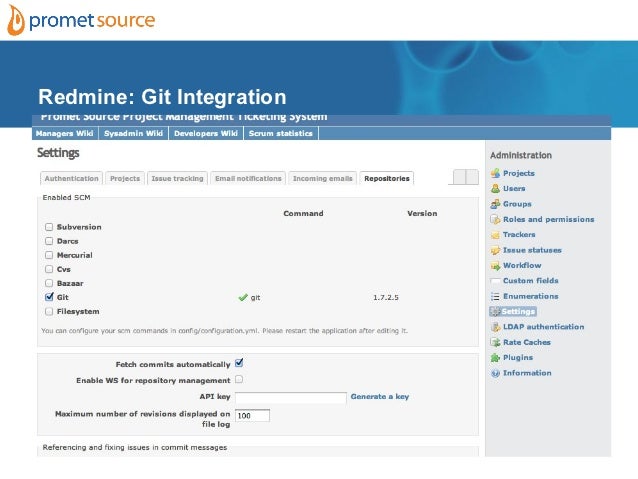
Task: Click the Plugins puzzle icon
Action: pos(495,358)
